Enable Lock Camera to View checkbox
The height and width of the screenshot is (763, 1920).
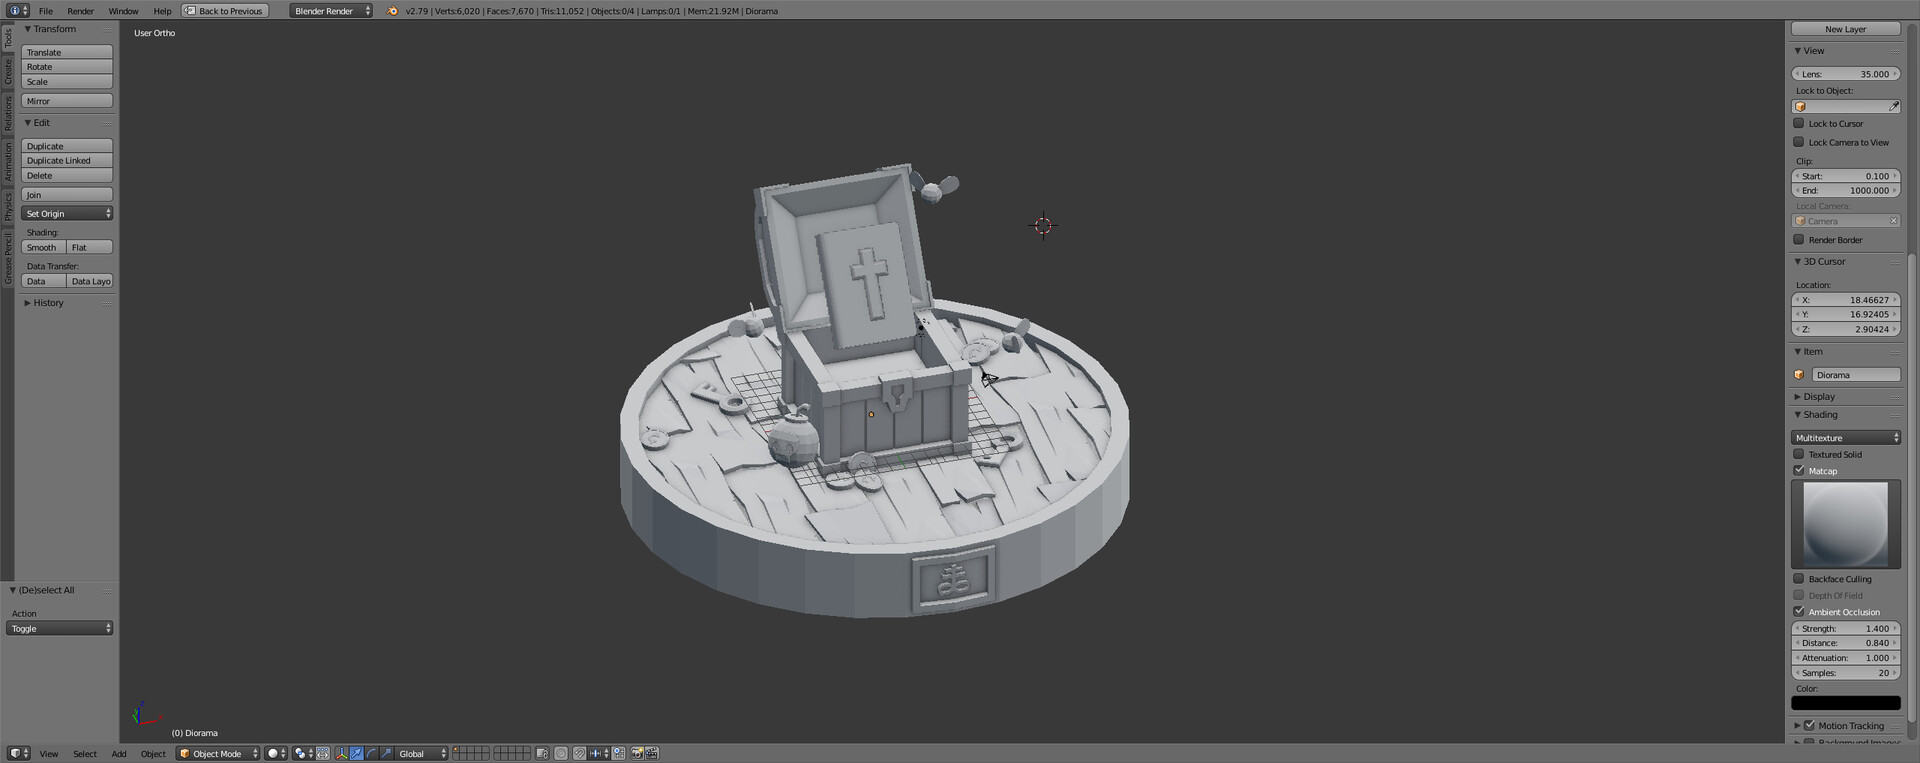[1799, 142]
